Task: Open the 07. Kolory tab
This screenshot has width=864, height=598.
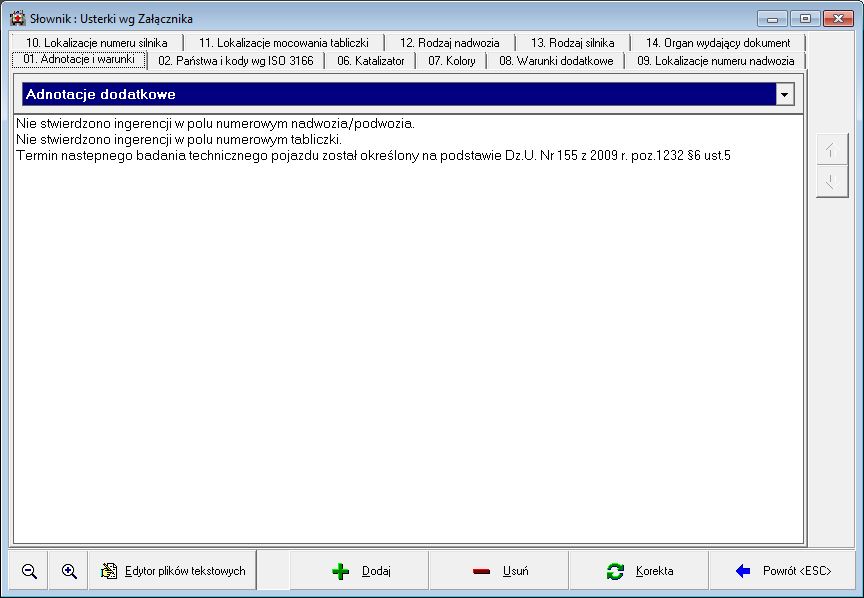Action: [x=451, y=61]
